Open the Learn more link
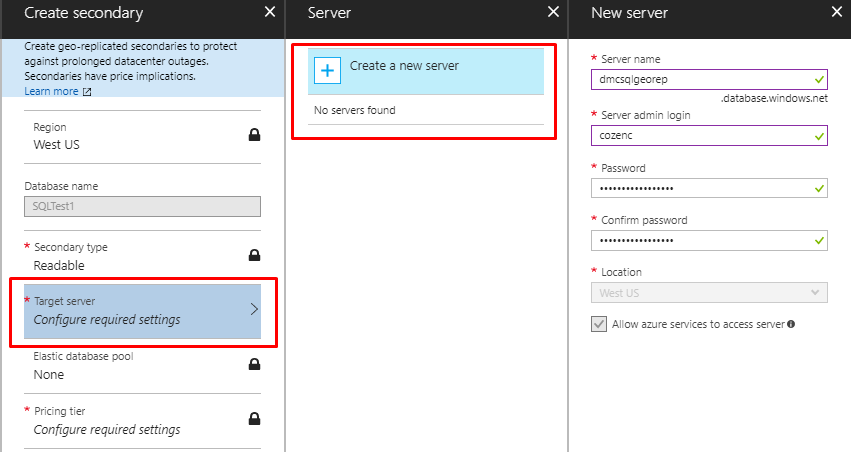 (x=51, y=91)
